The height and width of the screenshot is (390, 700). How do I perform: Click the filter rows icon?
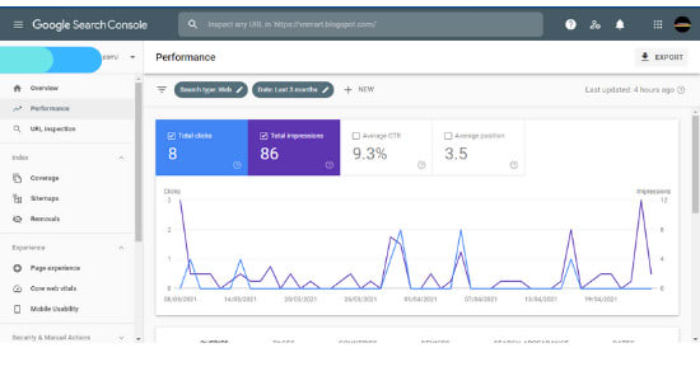162,90
